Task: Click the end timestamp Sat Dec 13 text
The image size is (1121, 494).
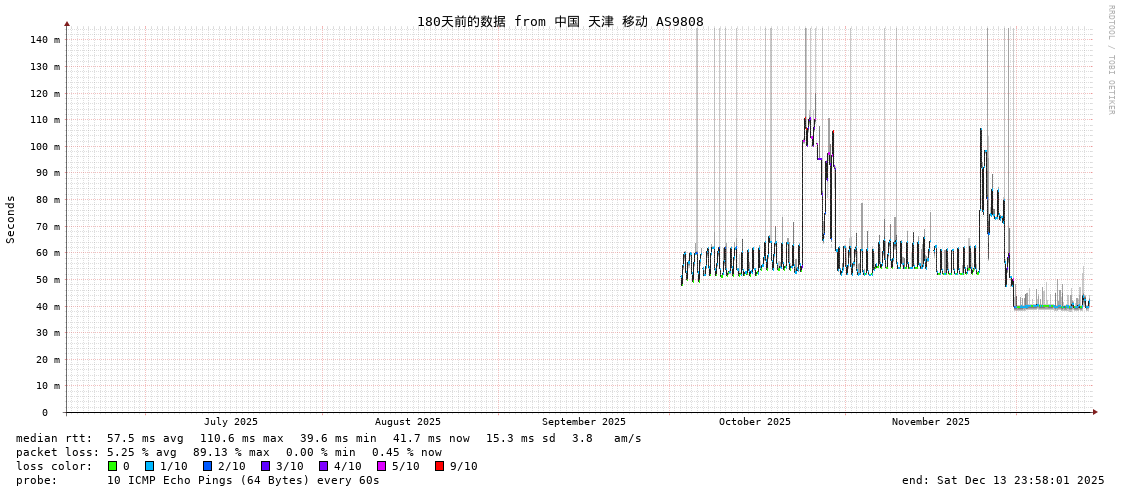Action: click(1002, 480)
